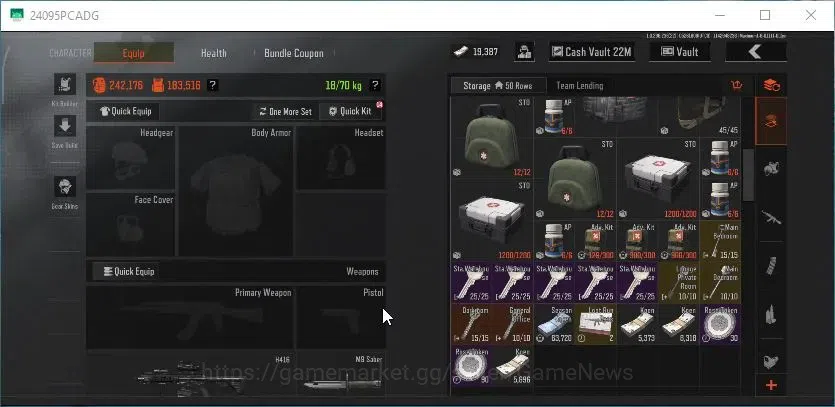Click the storage list vertical scrollbar

point(748,175)
